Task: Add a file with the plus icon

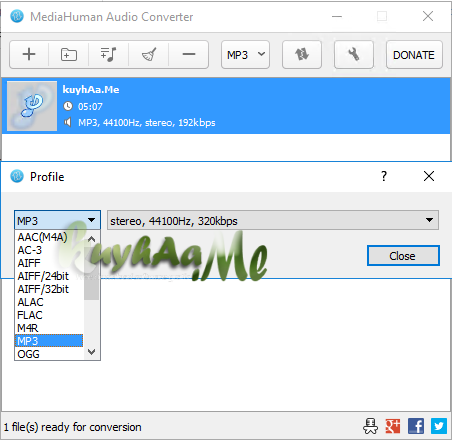Action: pyautogui.click(x=29, y=54)
